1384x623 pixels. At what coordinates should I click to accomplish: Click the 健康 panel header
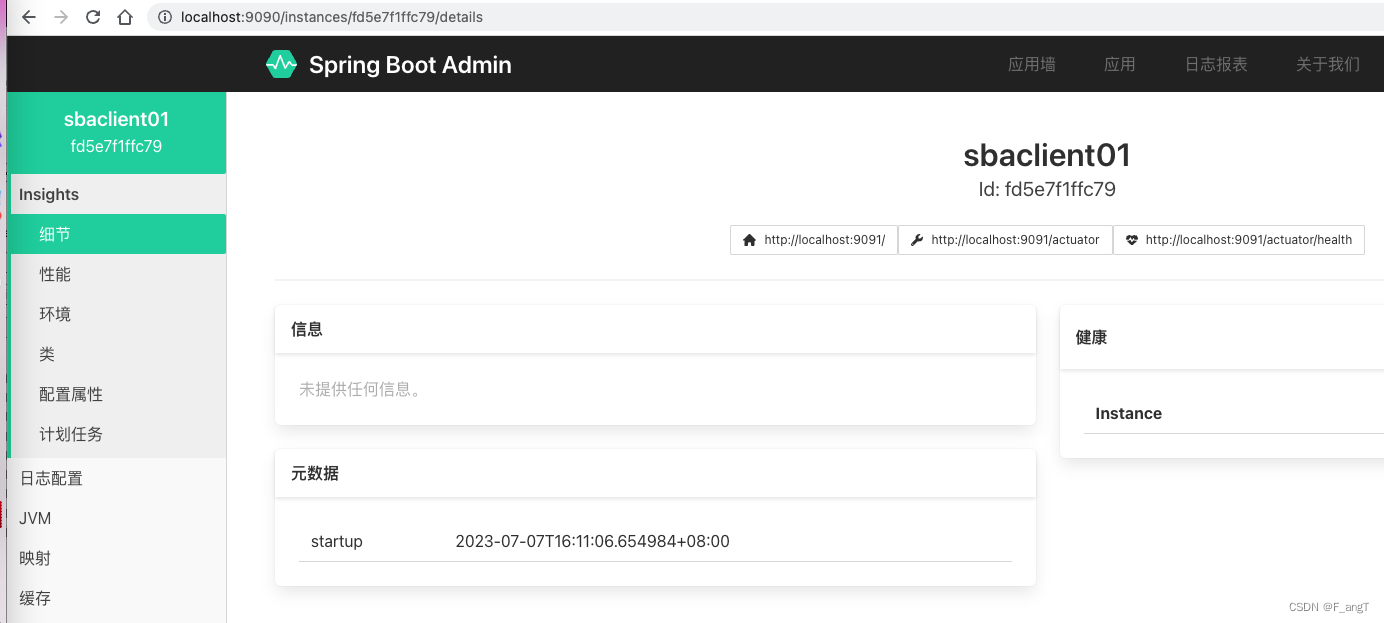click(x=1222, y=337)
